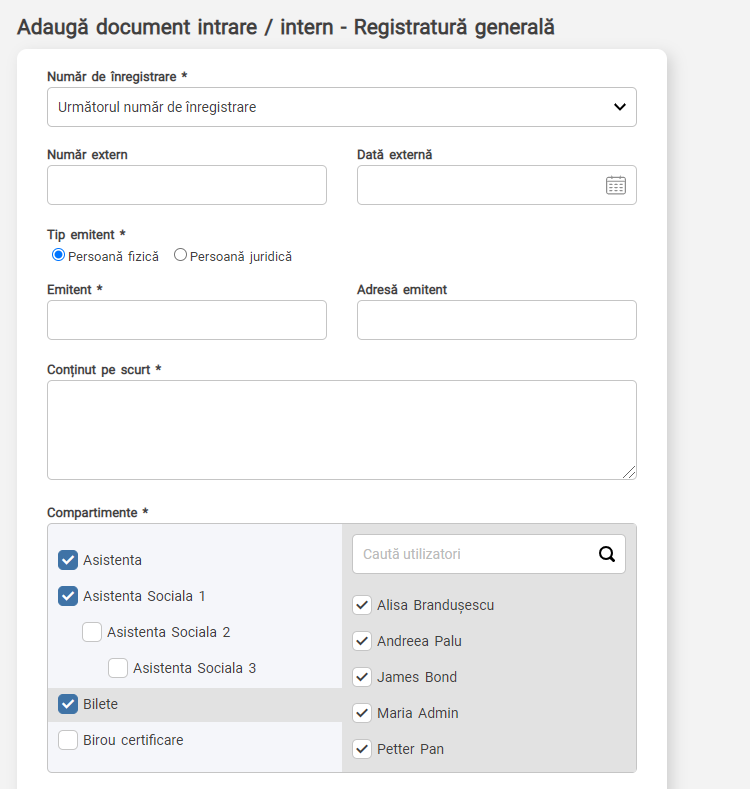Click the Conținut pe scurt textarea resize handle
The height and width of the screenshot is (789, 750).
point(629,472)
